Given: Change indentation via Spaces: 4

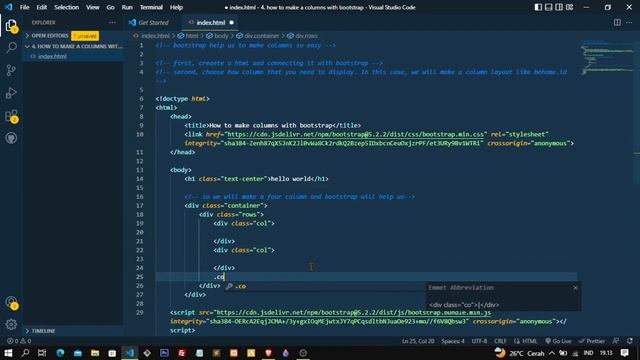Looking at the screenshot, I should tap(453, 341).
